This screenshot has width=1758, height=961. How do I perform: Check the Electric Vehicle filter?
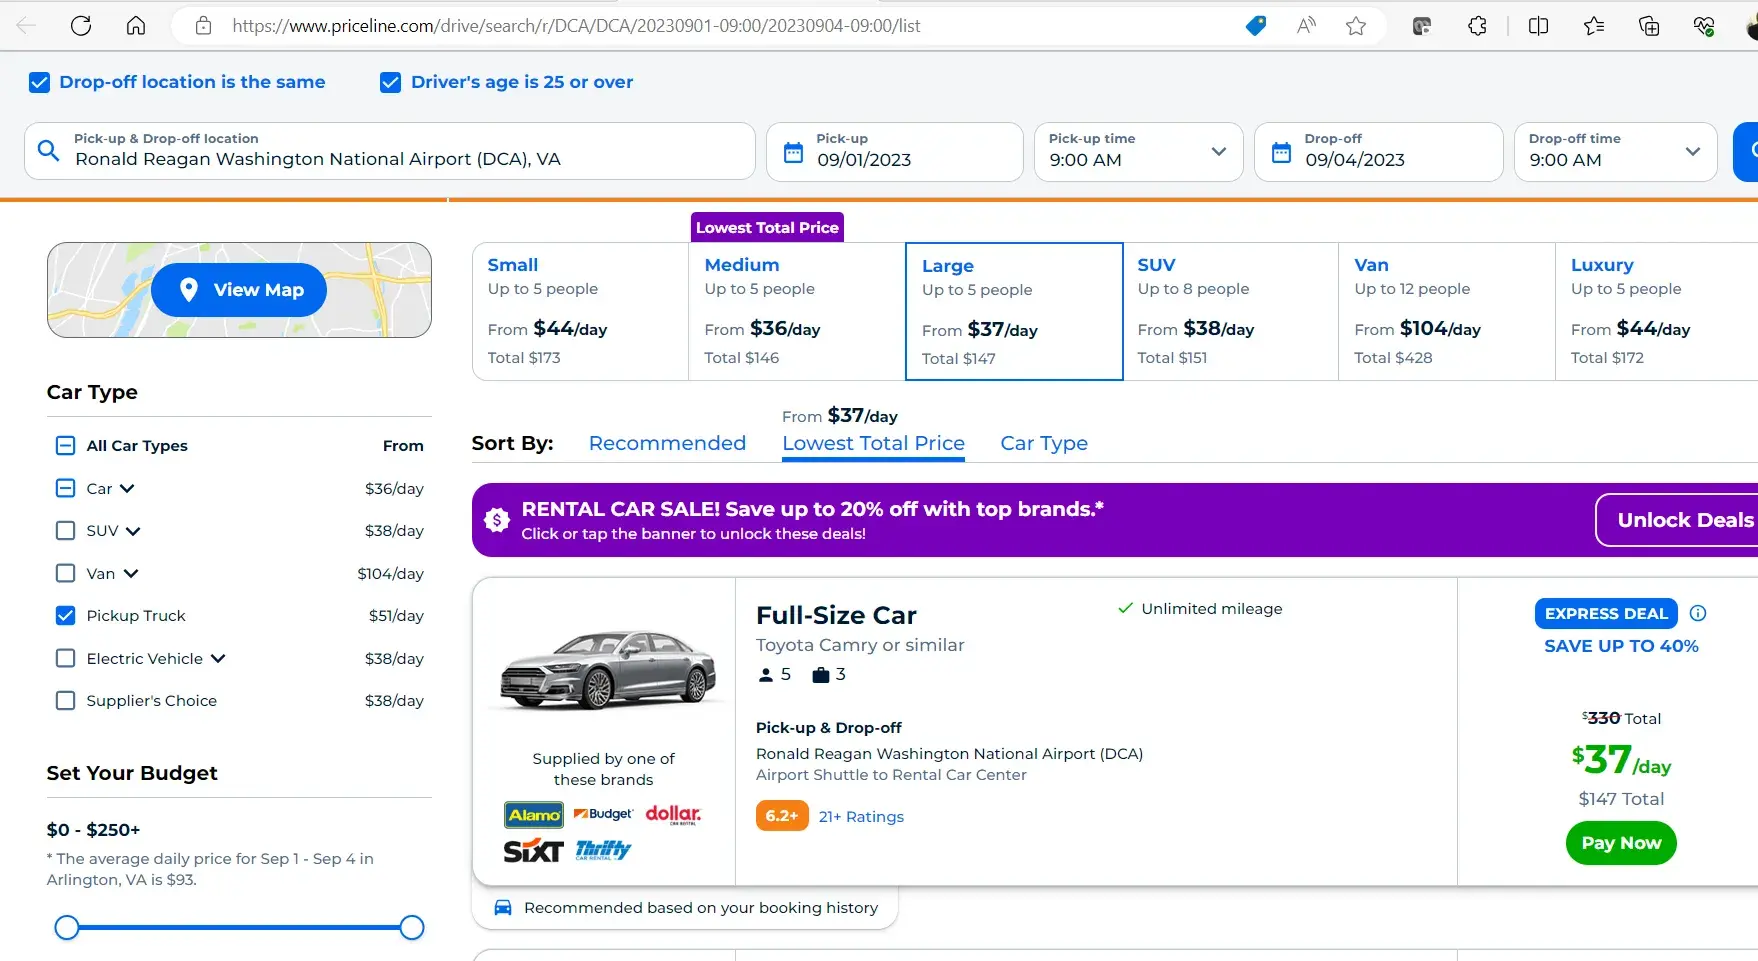(x=66, y=658)
